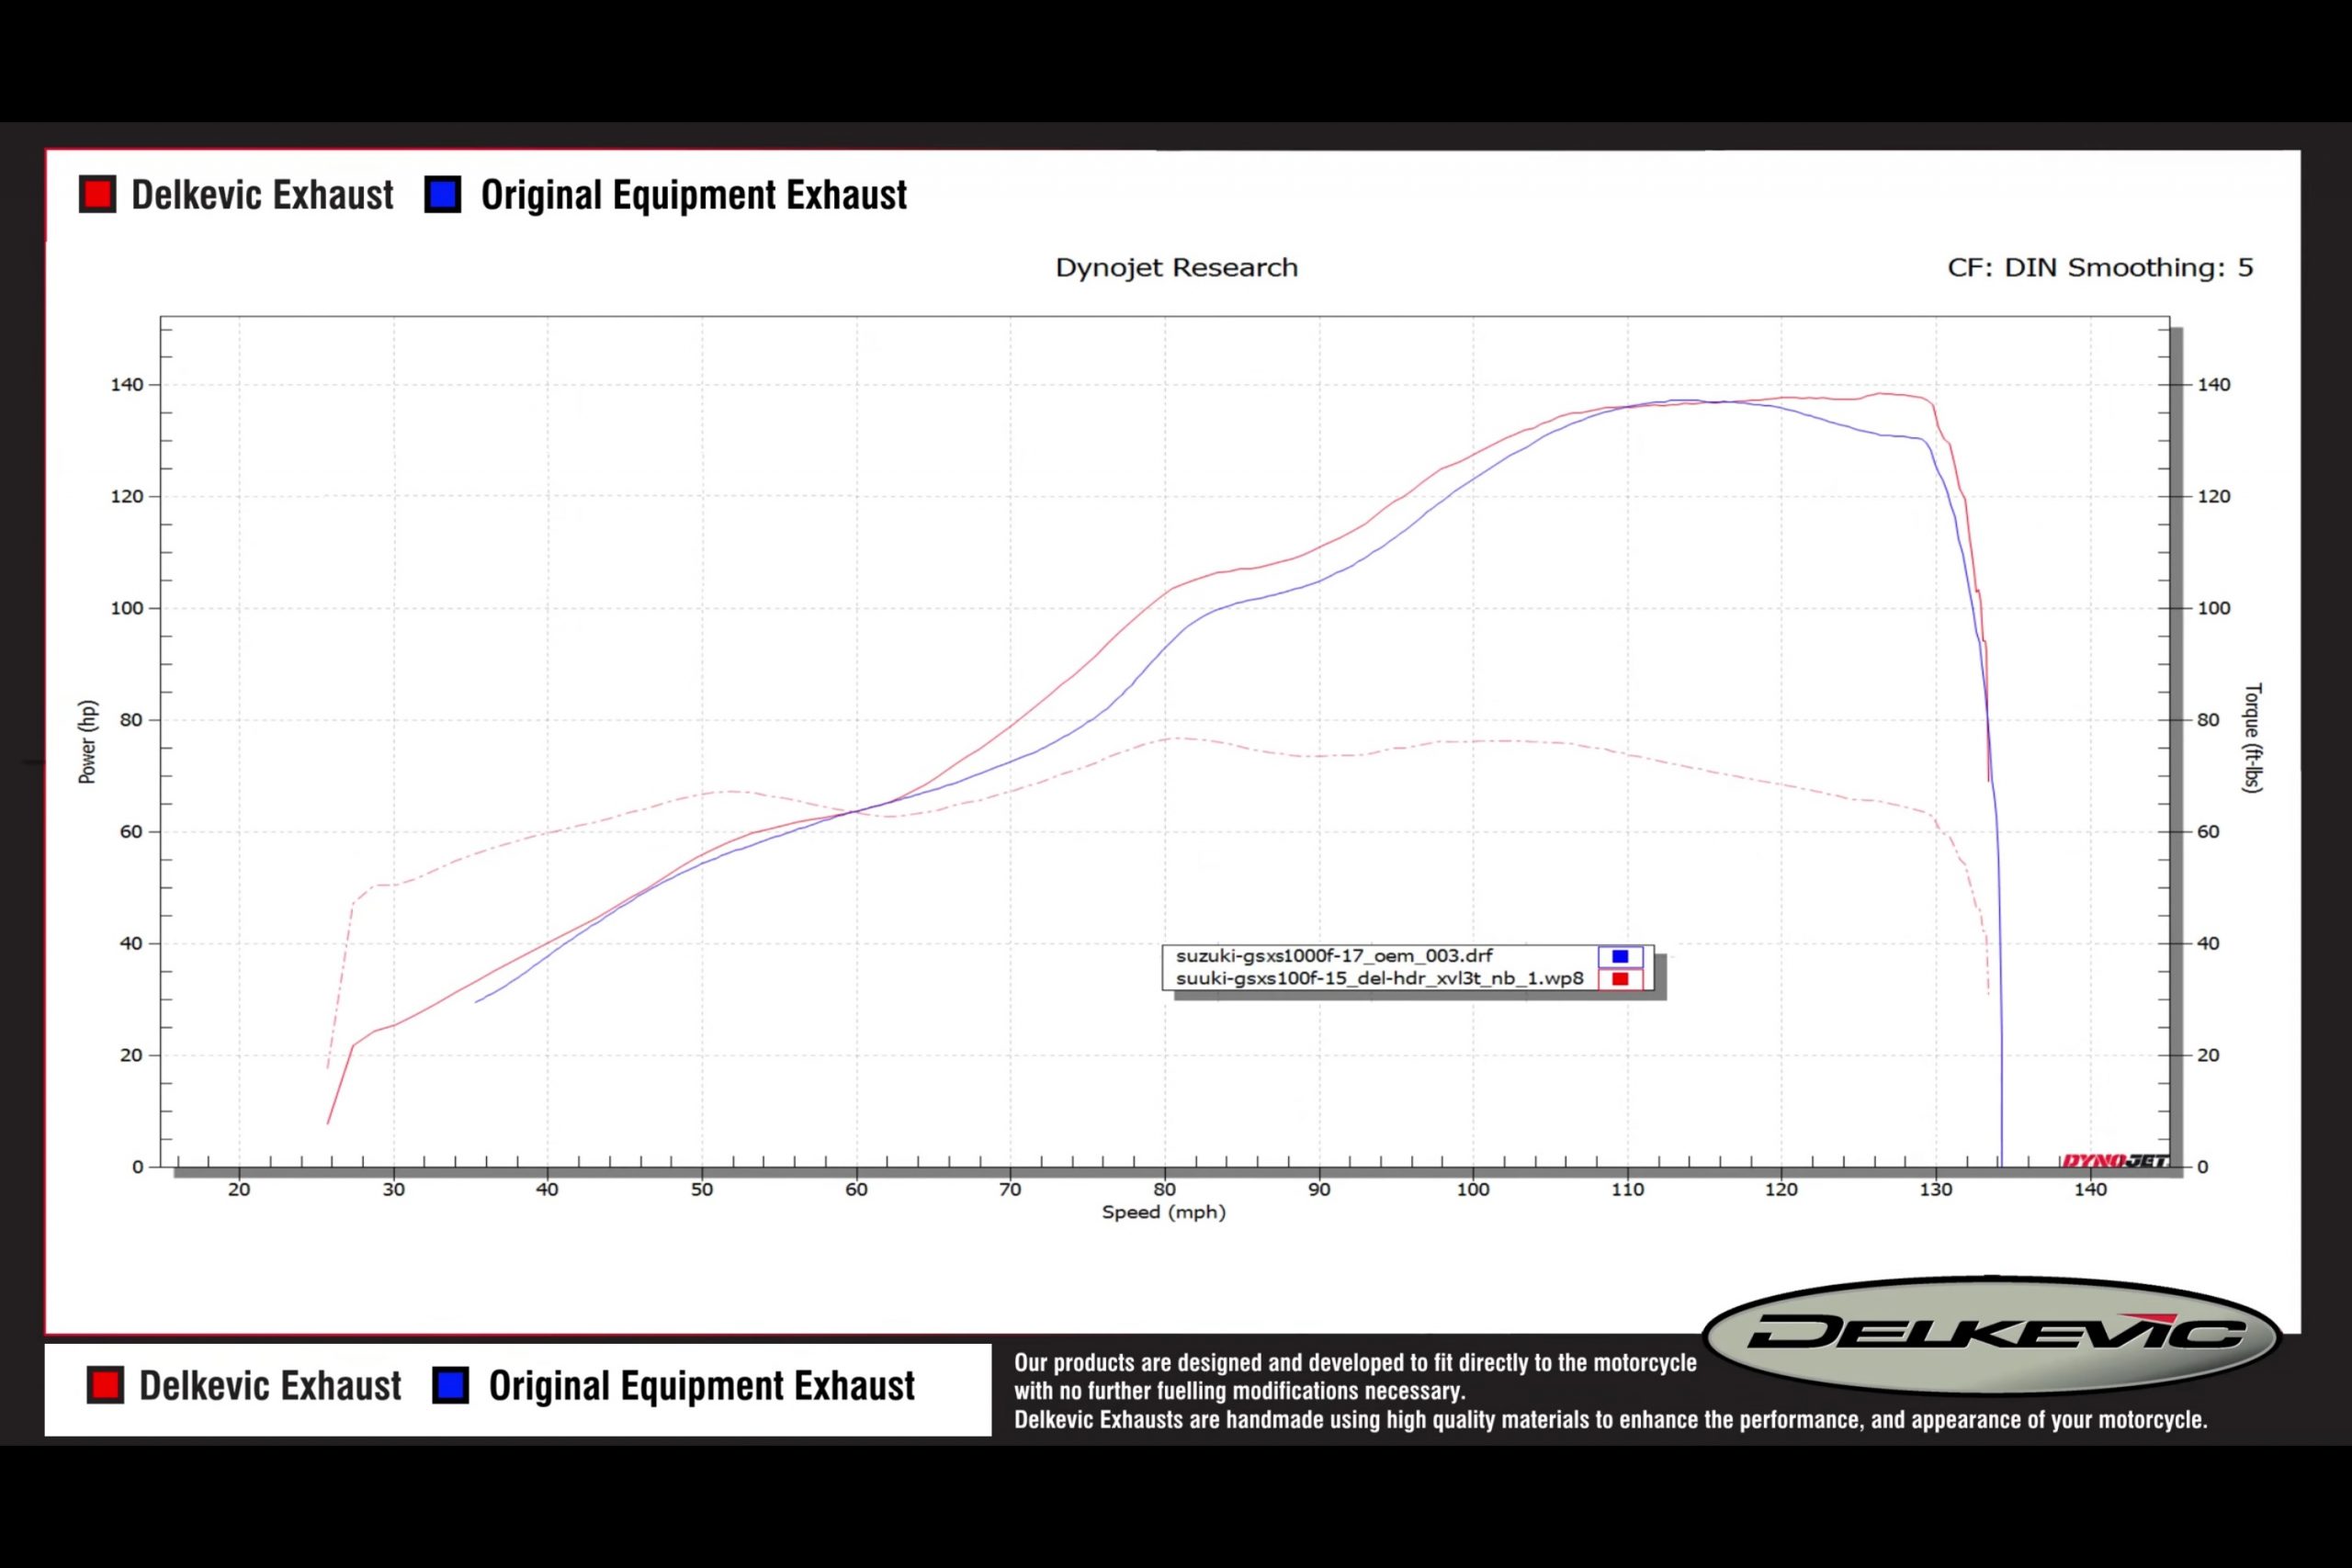Click the blue Original Equipment swatch at top
2352x1568 pixels.
point(443,194)
